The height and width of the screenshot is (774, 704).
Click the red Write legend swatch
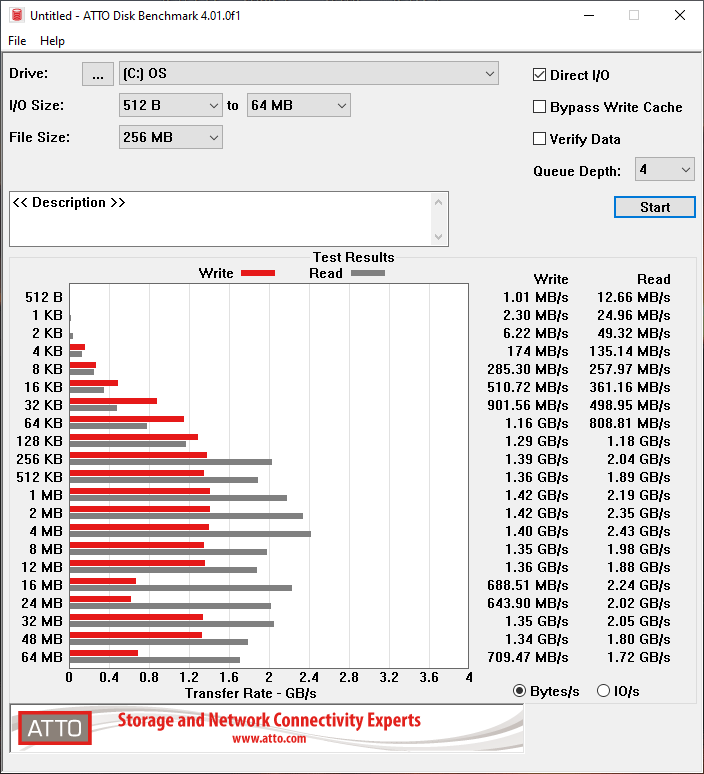click(258, 273)
